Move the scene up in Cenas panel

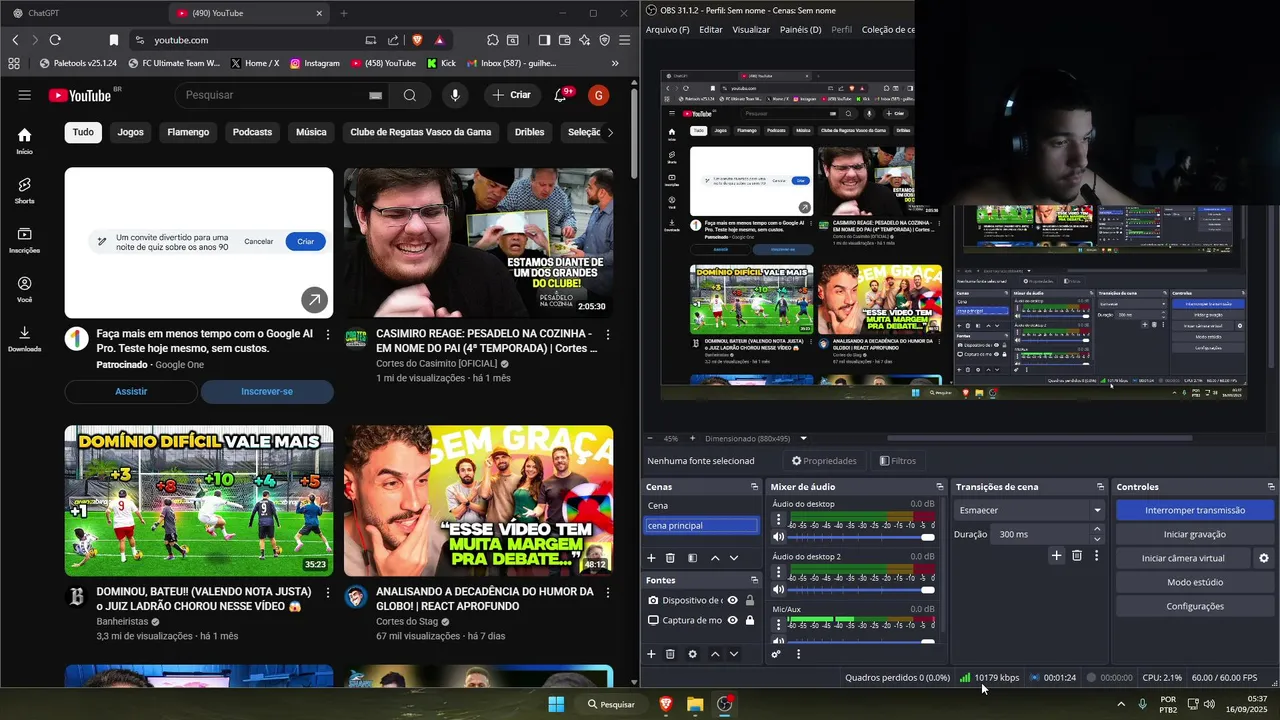pos(714,558)
